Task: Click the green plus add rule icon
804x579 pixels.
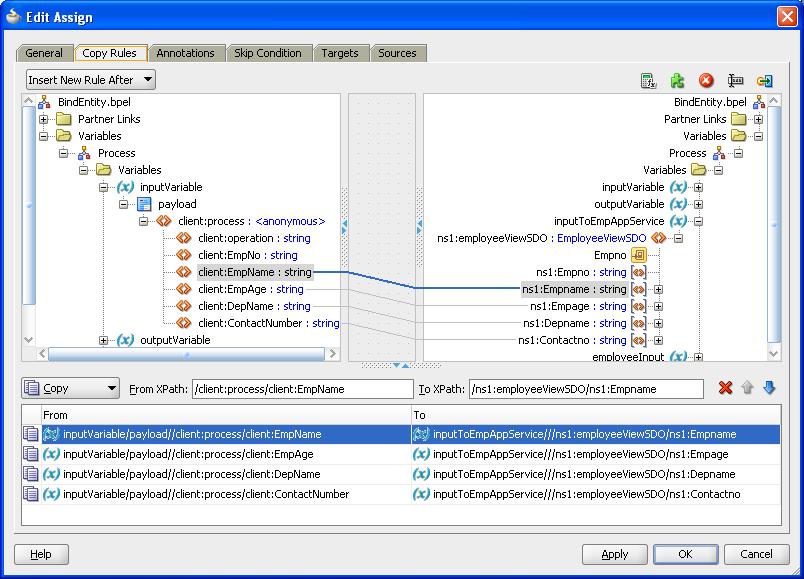Action: coord(678,80)
